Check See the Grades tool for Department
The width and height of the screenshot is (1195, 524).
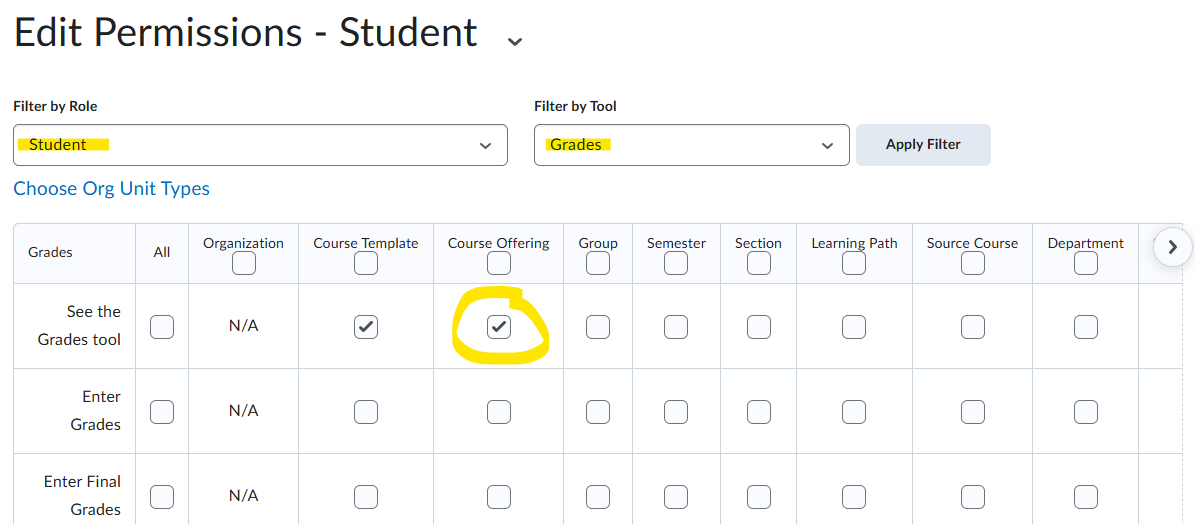(1086, 327)
